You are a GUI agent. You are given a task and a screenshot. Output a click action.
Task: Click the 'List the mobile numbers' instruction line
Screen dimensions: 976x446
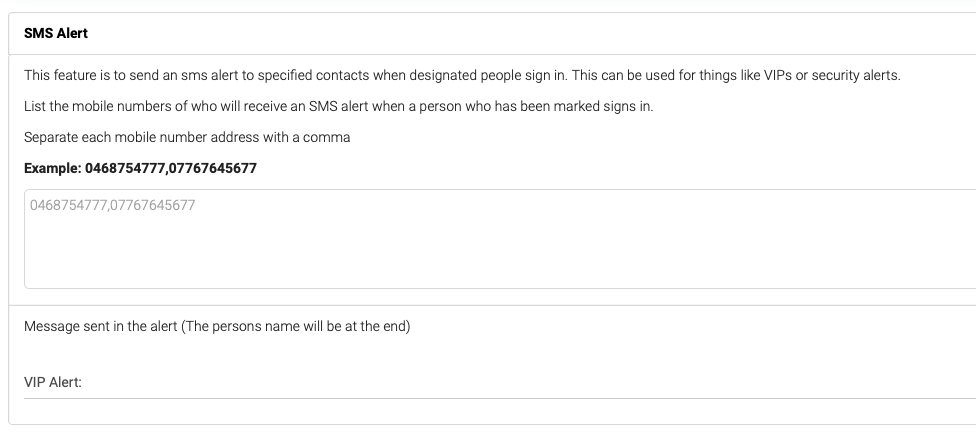point(339,106)
